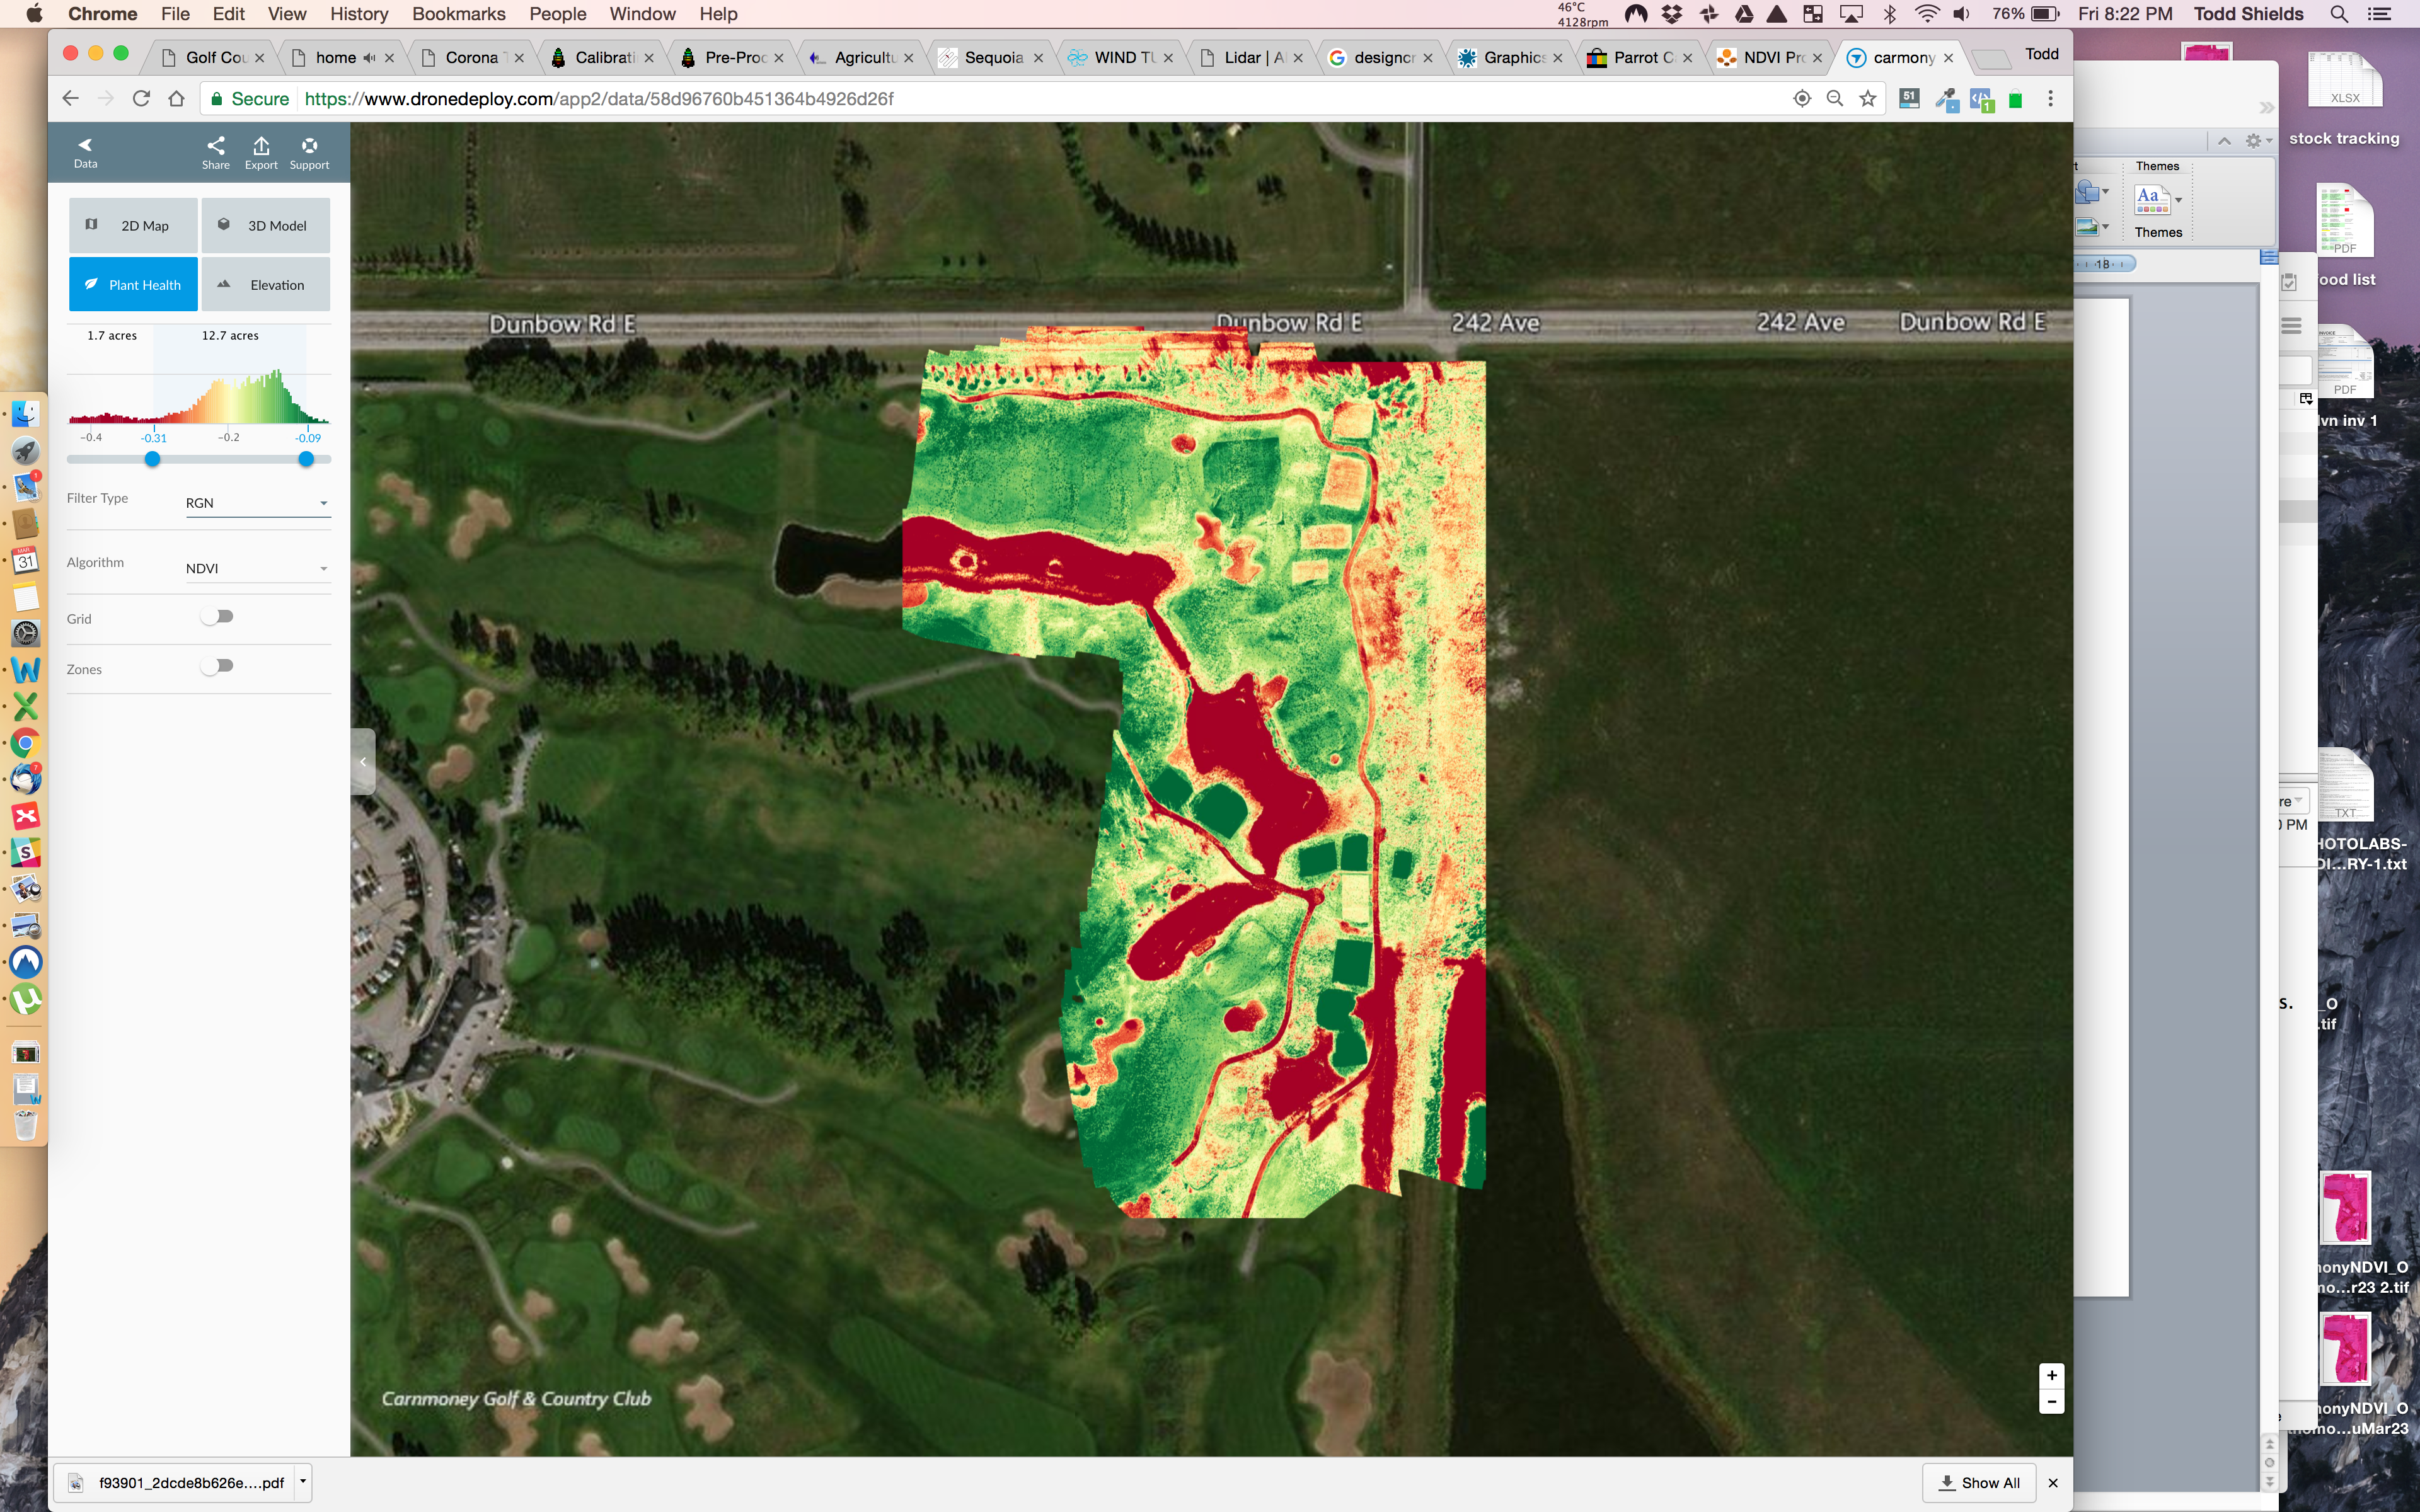Open the Support lifebuoy icon
Image resolution: width=2420 pixels, height=1512 pixels.
309,146
